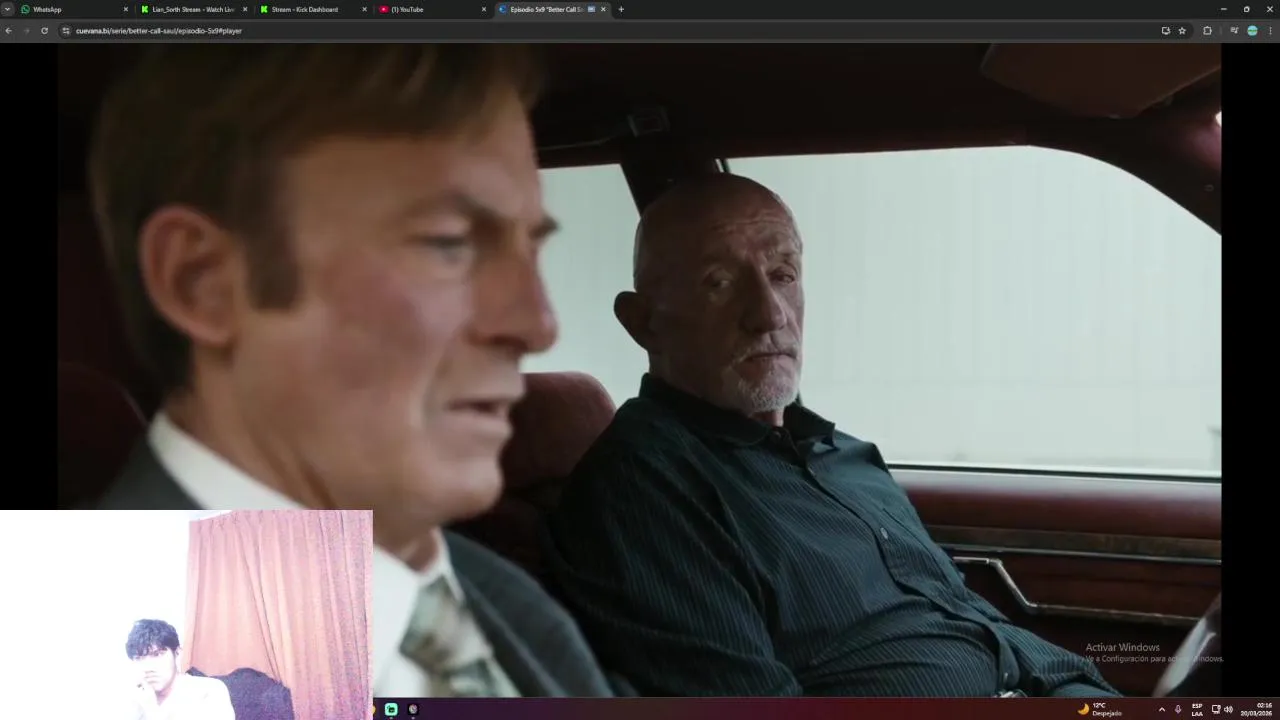This screenshot has width=1280, height=720.
Task: Click the cast/install icon in address bar
Action: pos(1165,31)
